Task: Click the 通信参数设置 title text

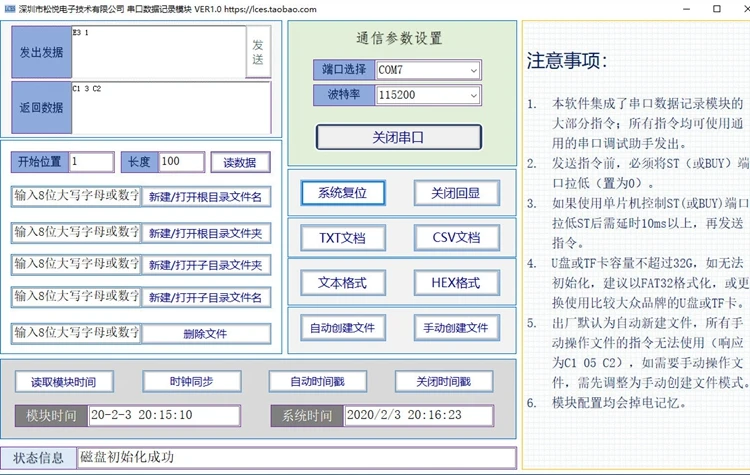Action: point(399,38)
